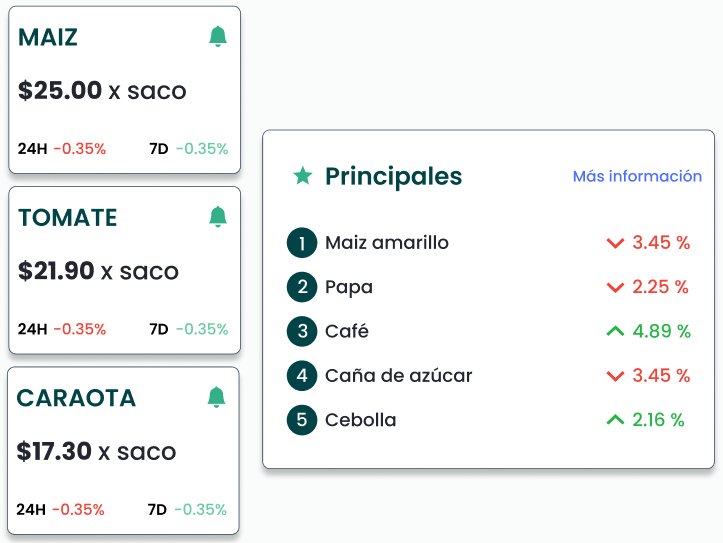Click the star icon beside Principales
This screenshot has width=723, height=543.
click(x=302, y=176)
